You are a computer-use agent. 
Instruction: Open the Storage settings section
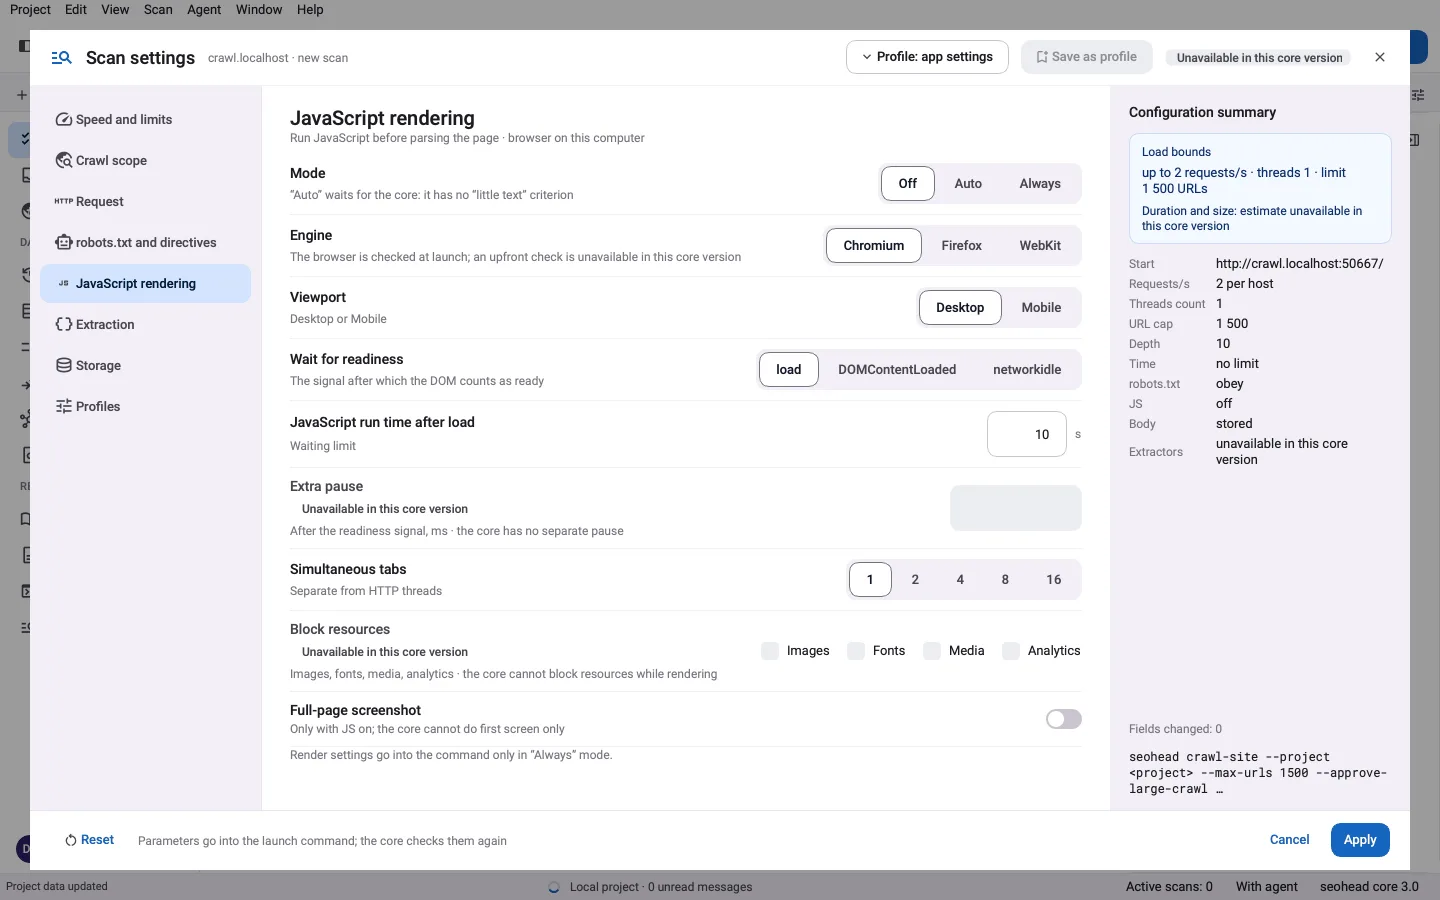(x=145, y=366)
